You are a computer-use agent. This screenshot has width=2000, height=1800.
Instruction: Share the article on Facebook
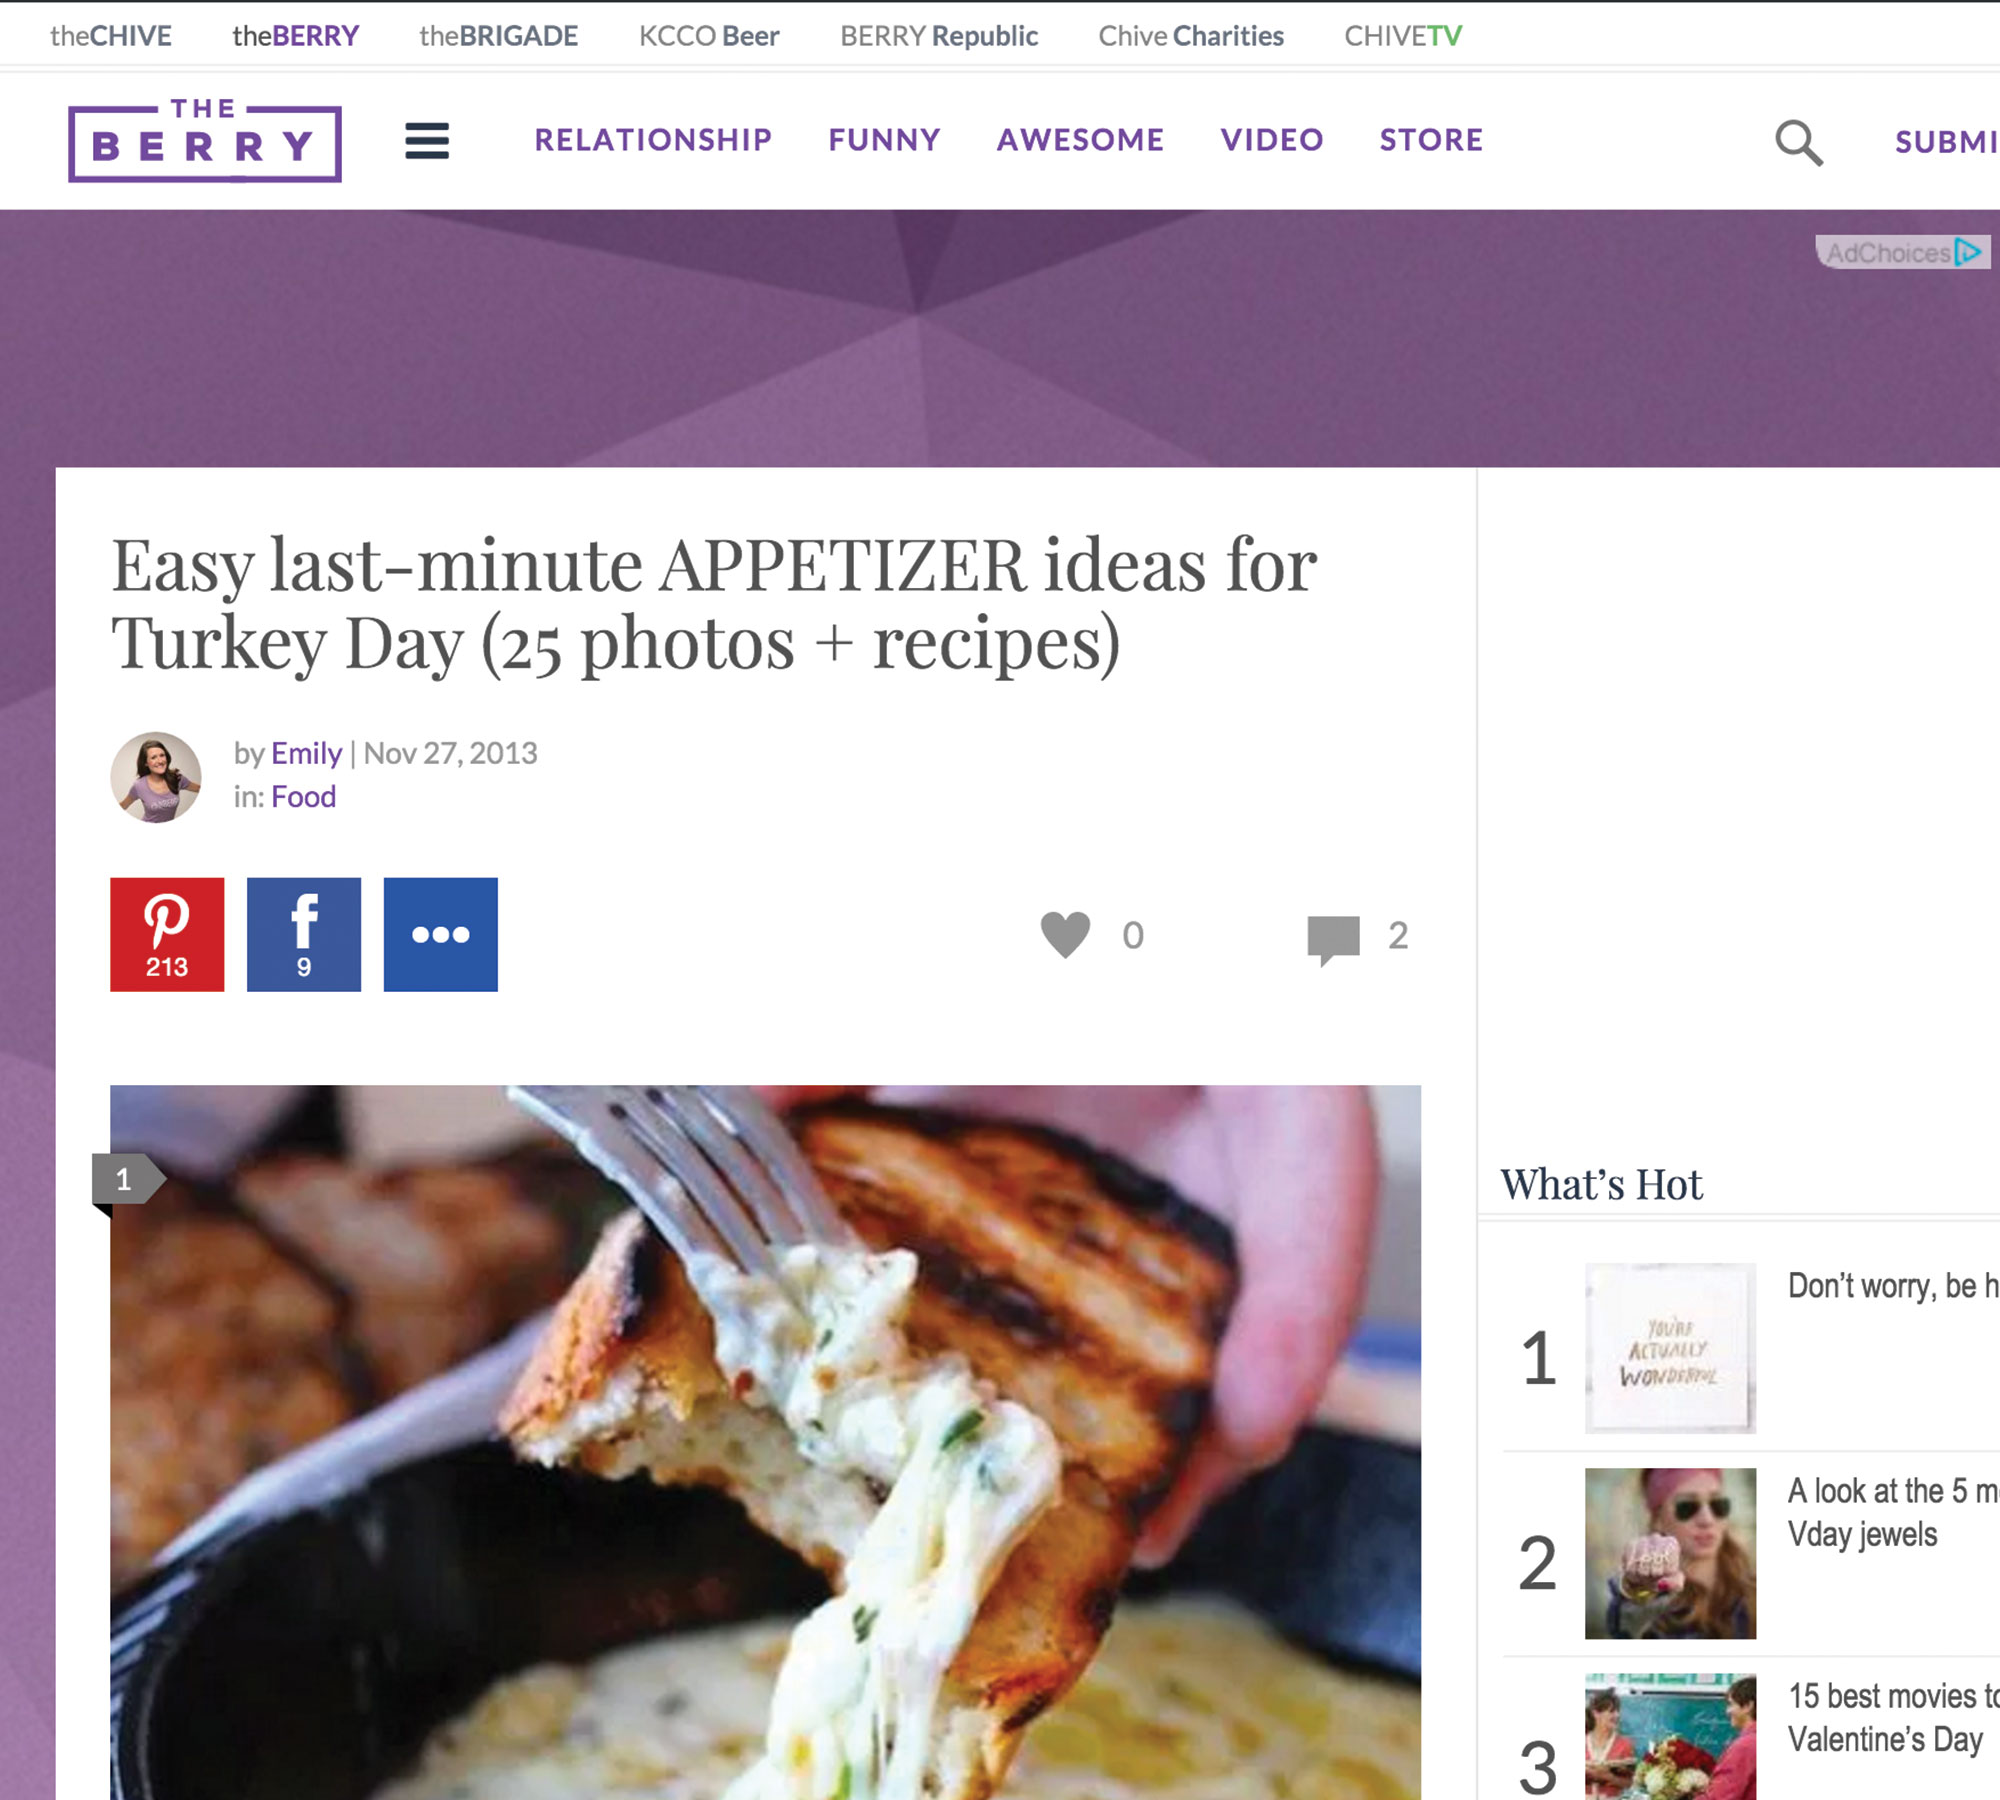coord(304,934)
